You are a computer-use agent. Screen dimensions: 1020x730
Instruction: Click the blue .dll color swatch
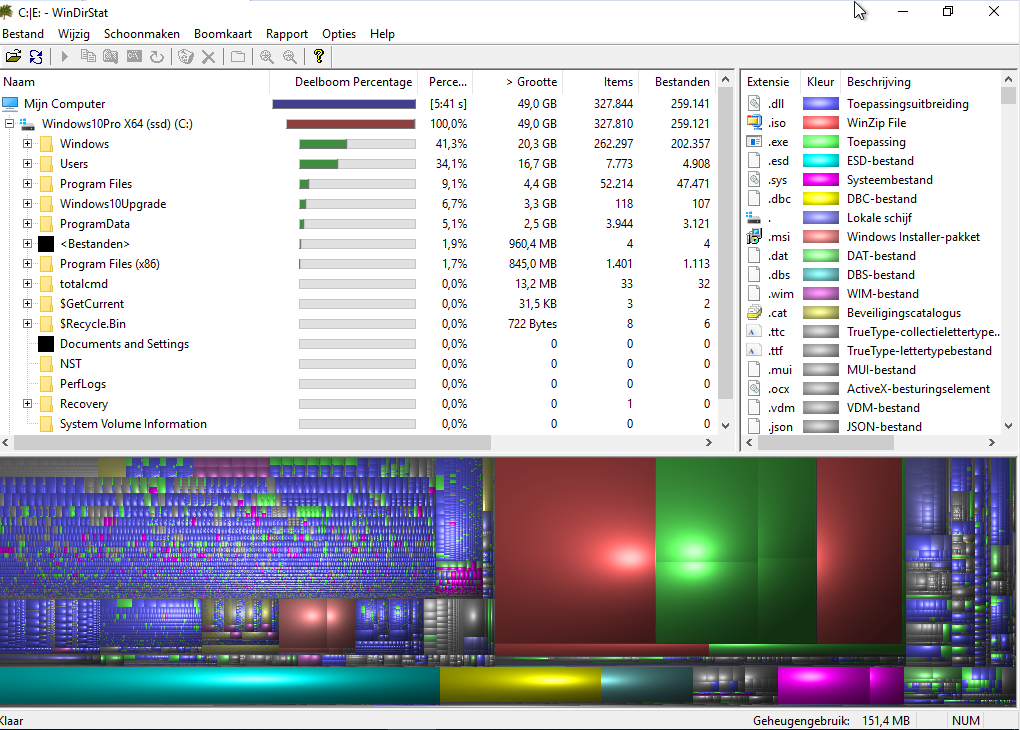click(821, 104)
